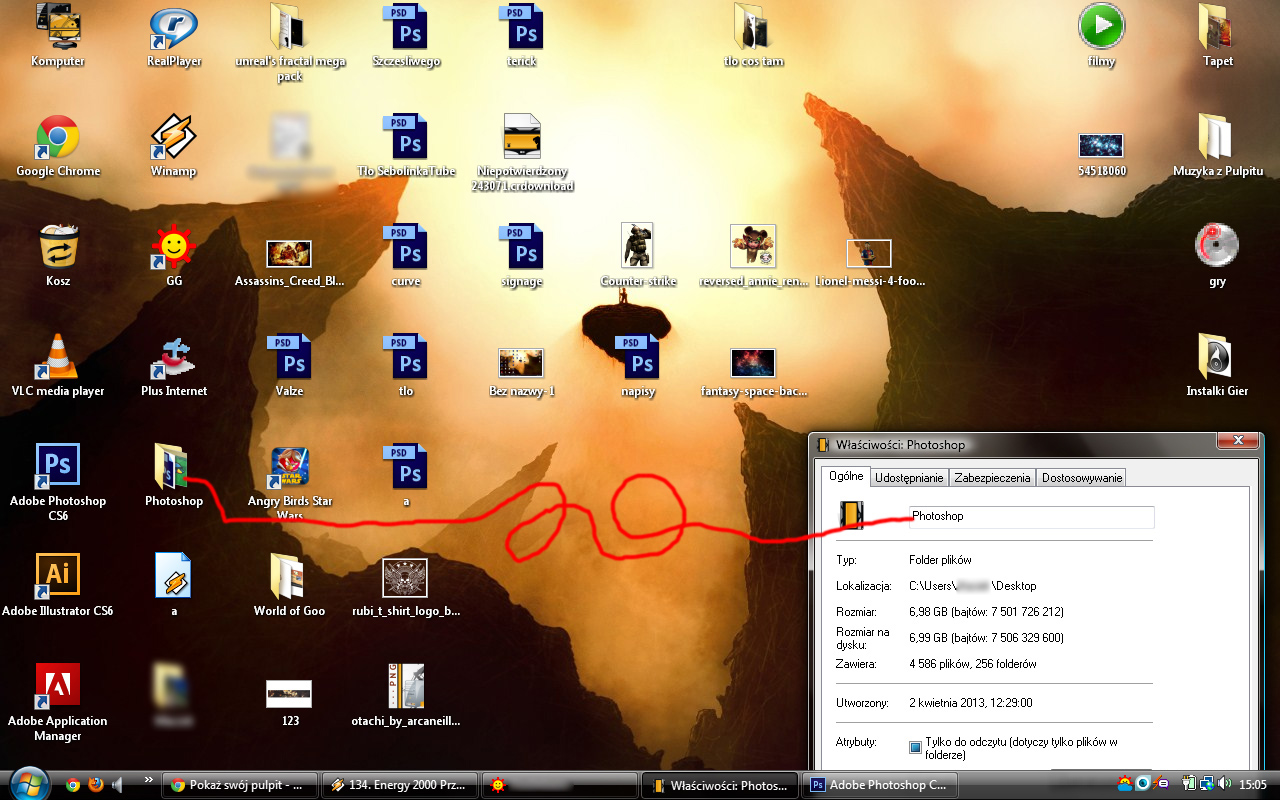
Task: Open the 15:05 system clock
Action: 1253,785
